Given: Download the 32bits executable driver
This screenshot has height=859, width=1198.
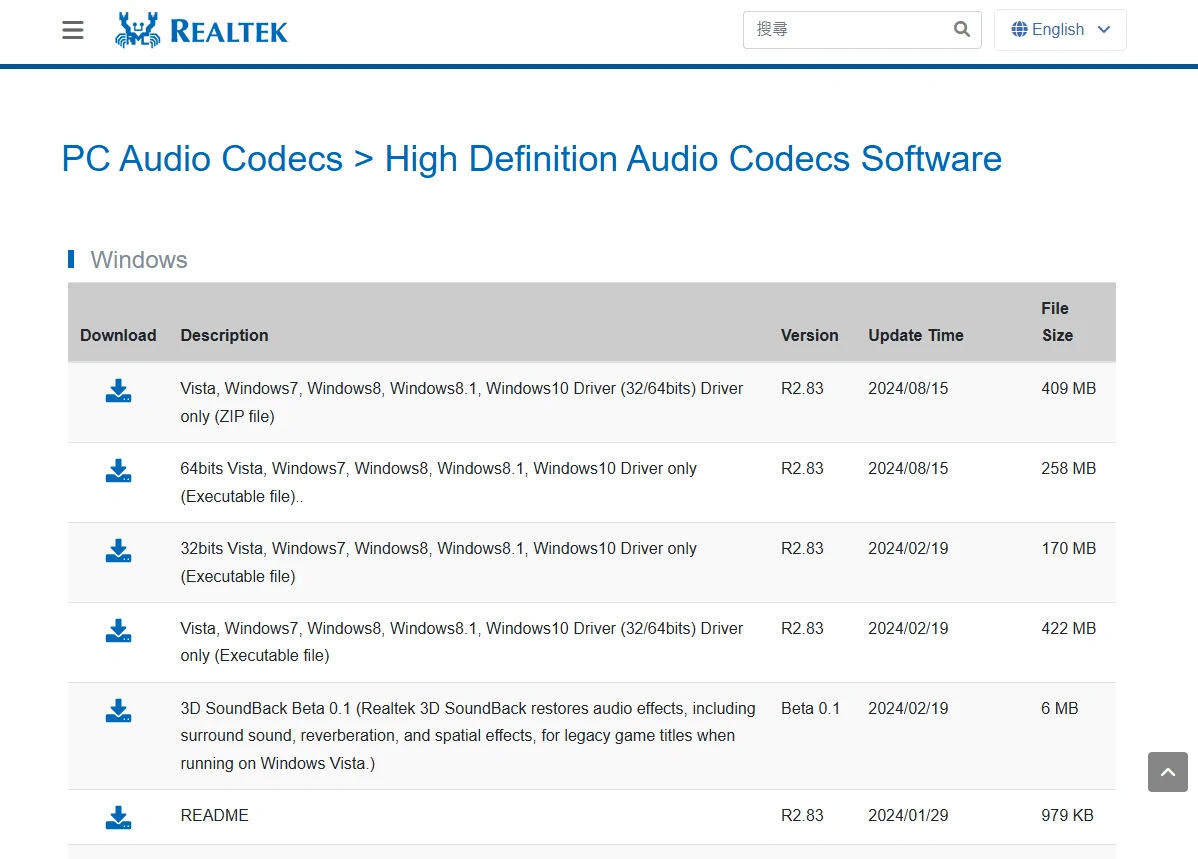Looking at the screenshot, I should pos(118,550).
